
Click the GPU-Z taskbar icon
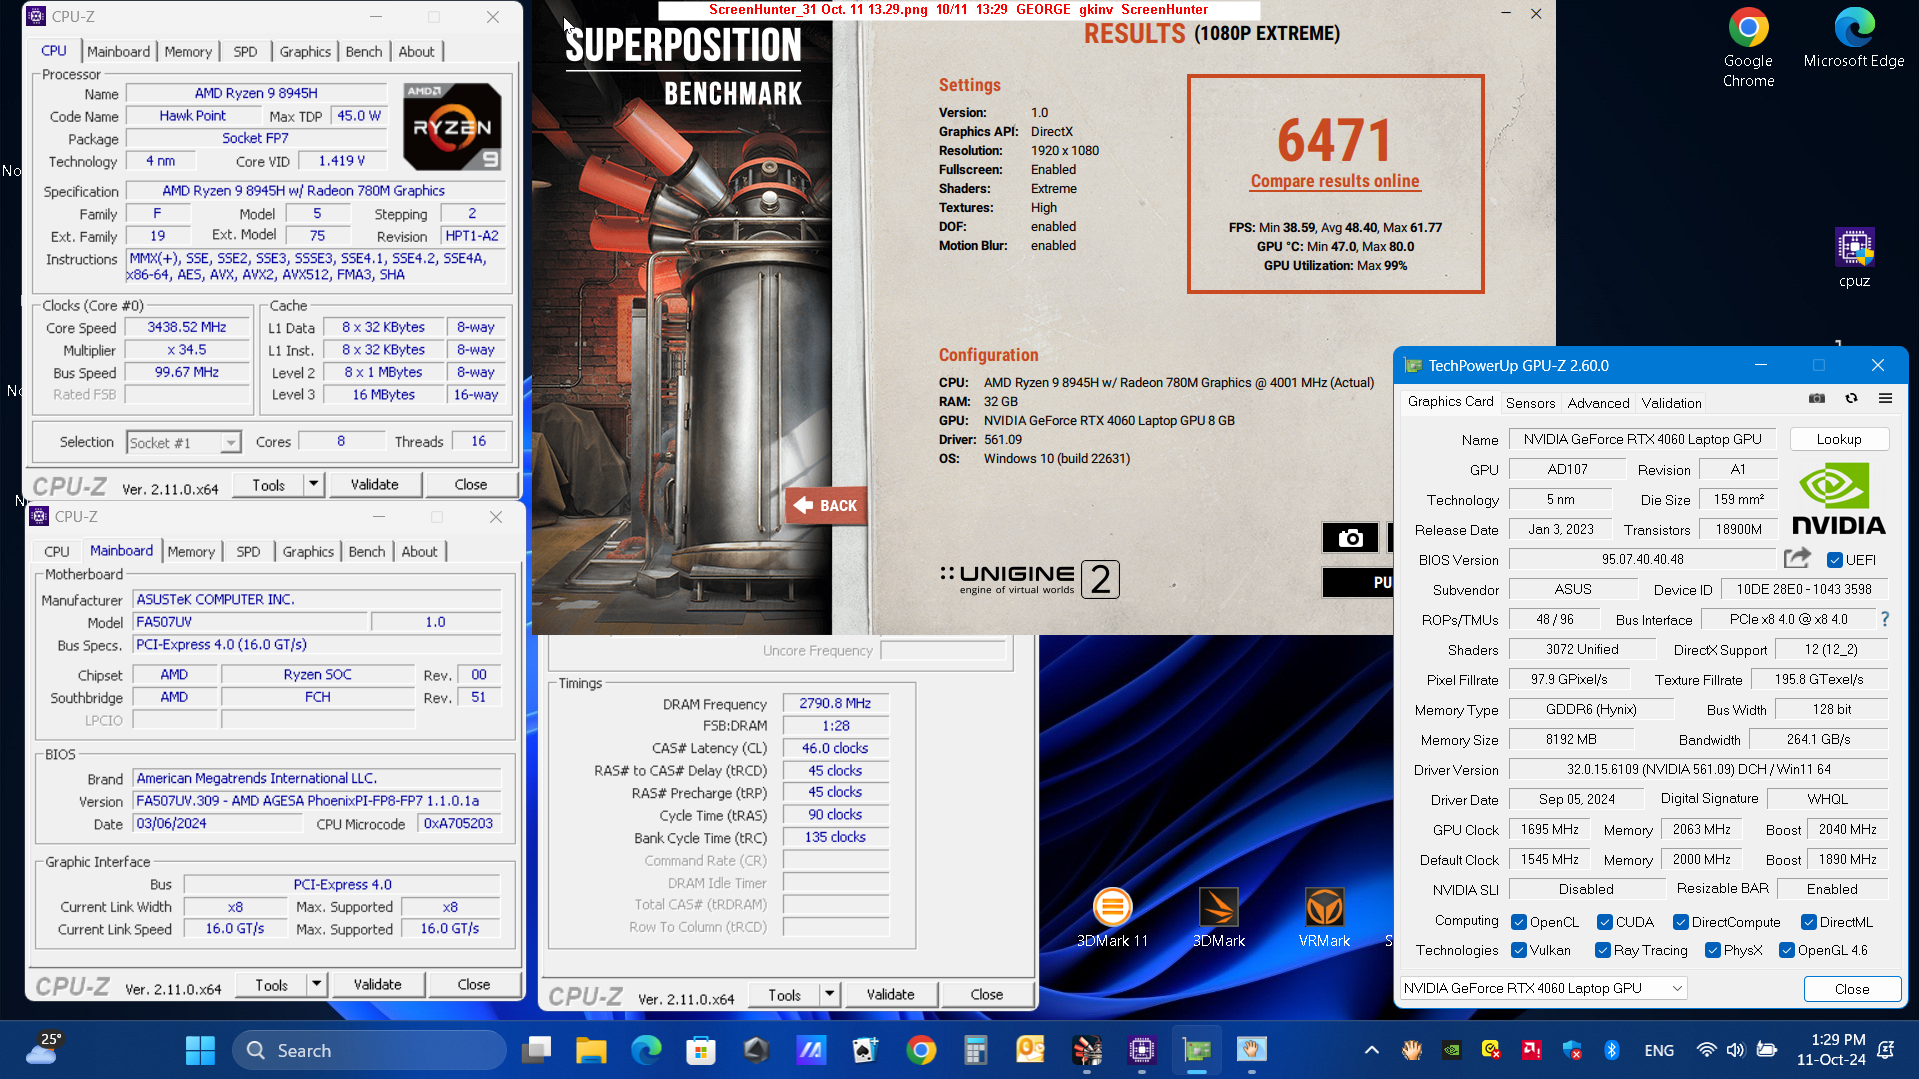pyautogui.click(x=1196, y=1050)
